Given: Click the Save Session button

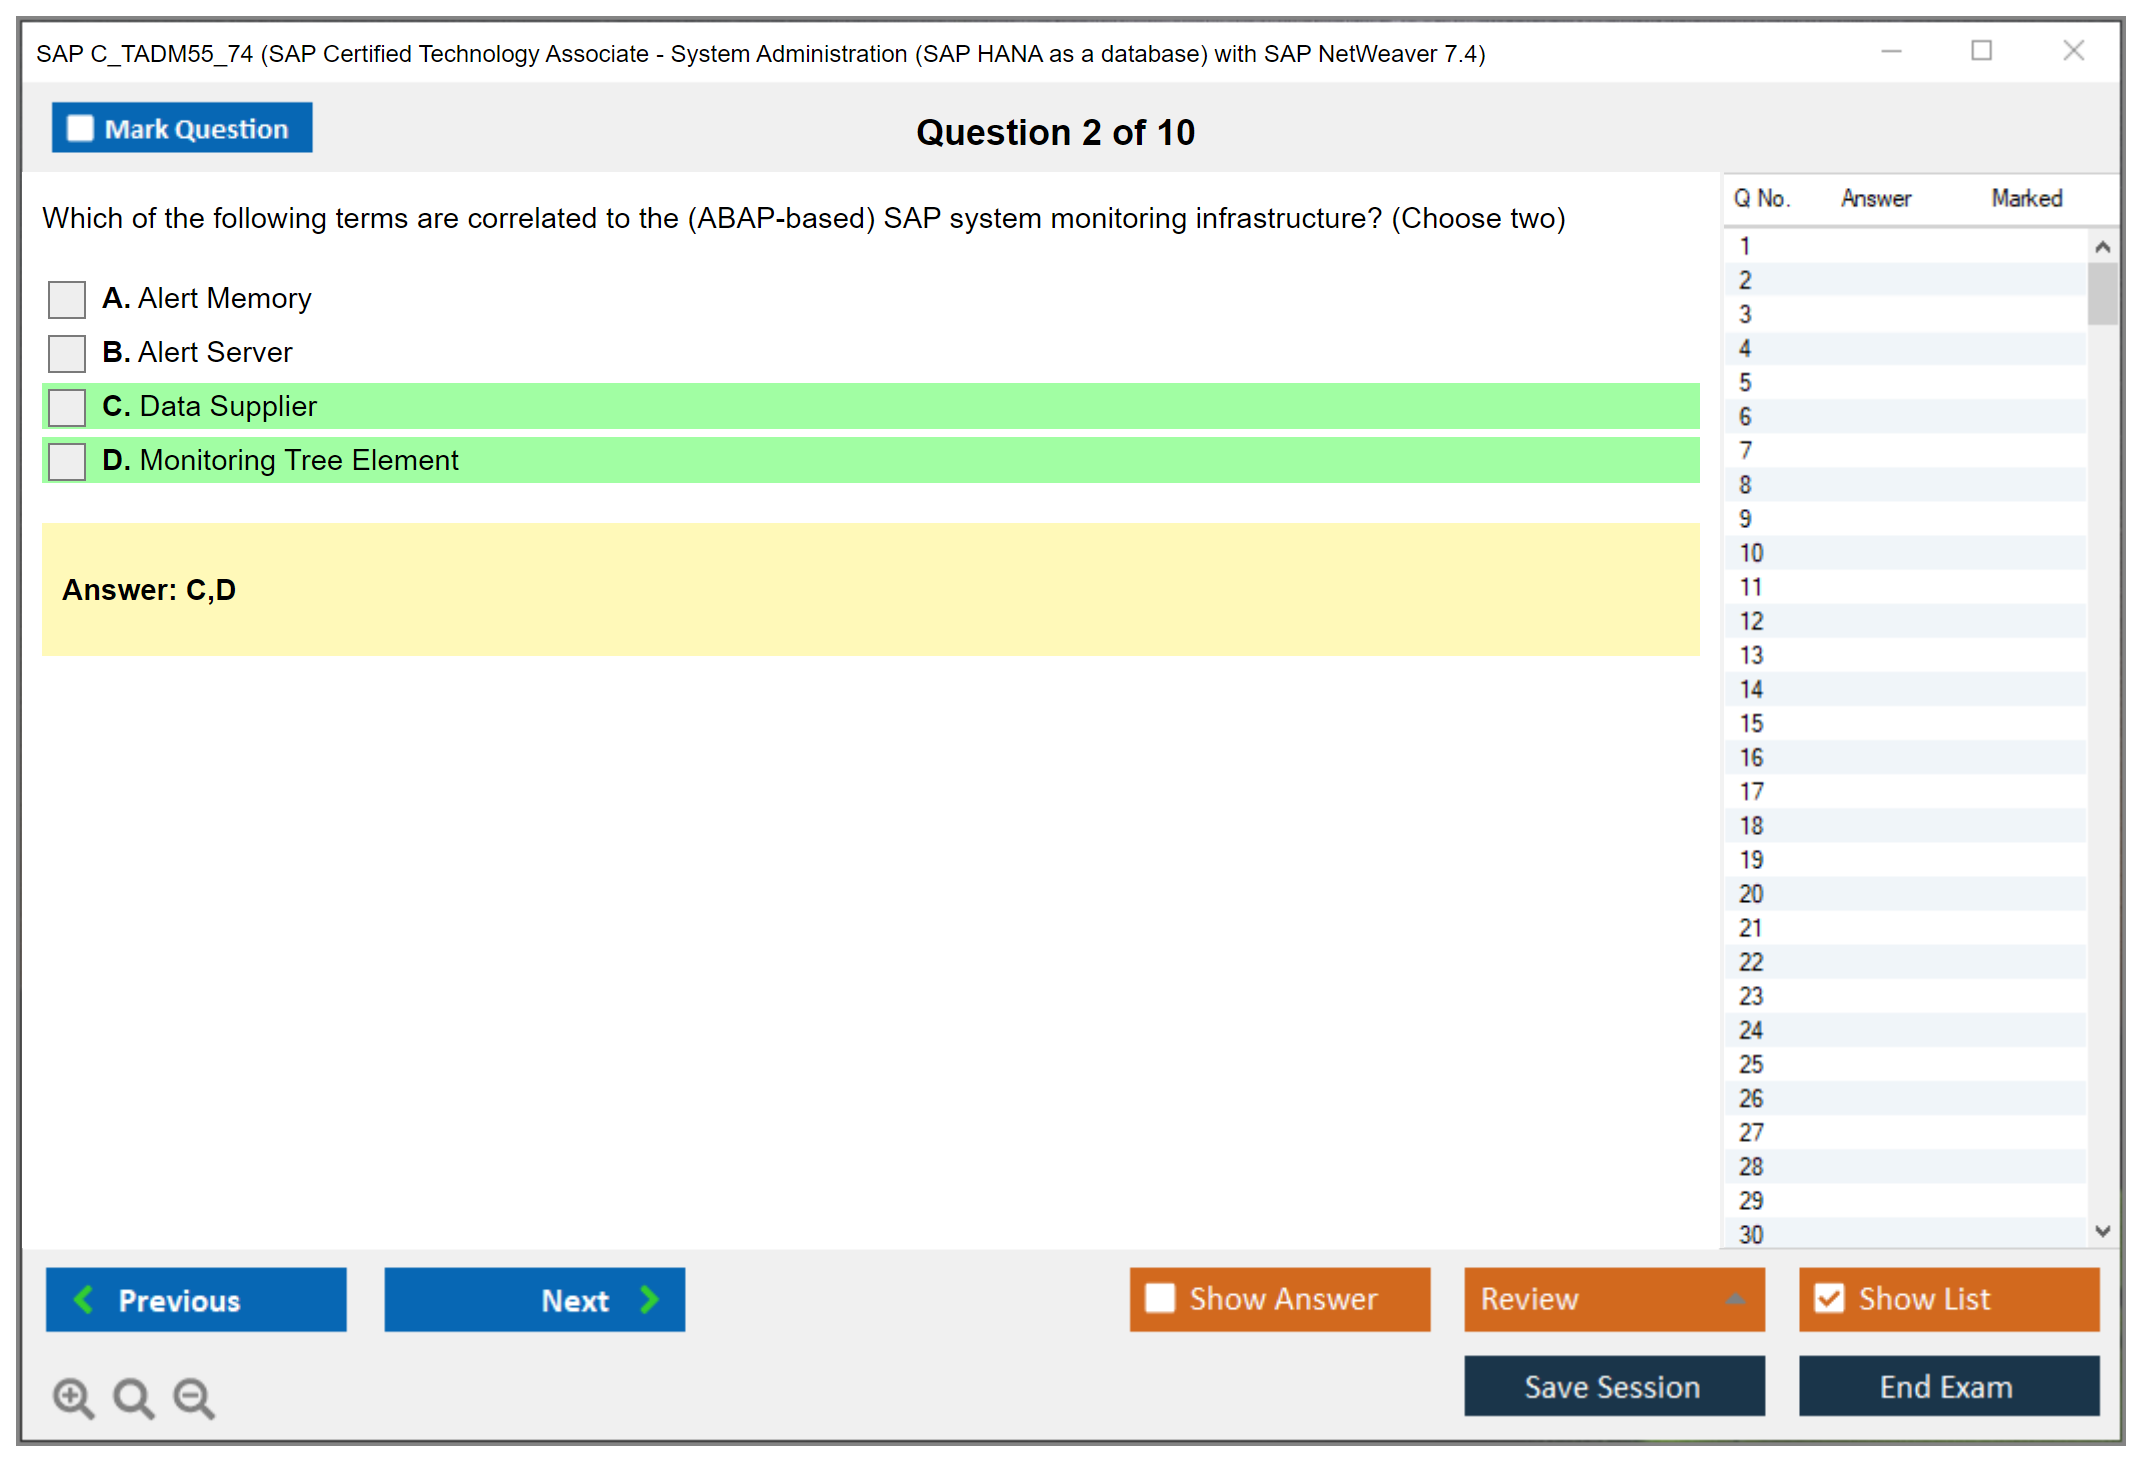Looking at the screenshot, I should (1613, 1386).
